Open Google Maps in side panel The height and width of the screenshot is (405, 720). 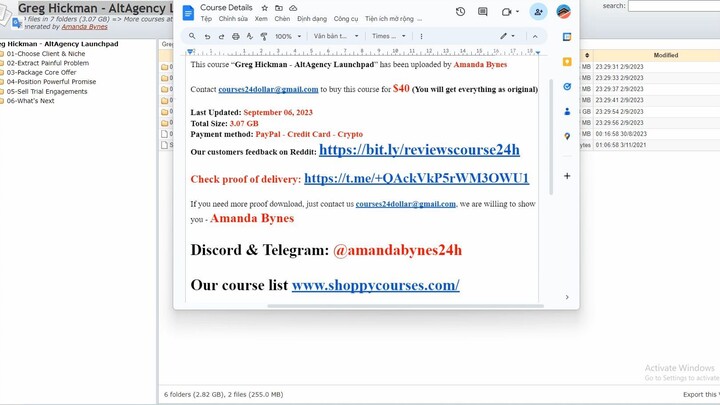pyautogui.click(x=567, y=136)
